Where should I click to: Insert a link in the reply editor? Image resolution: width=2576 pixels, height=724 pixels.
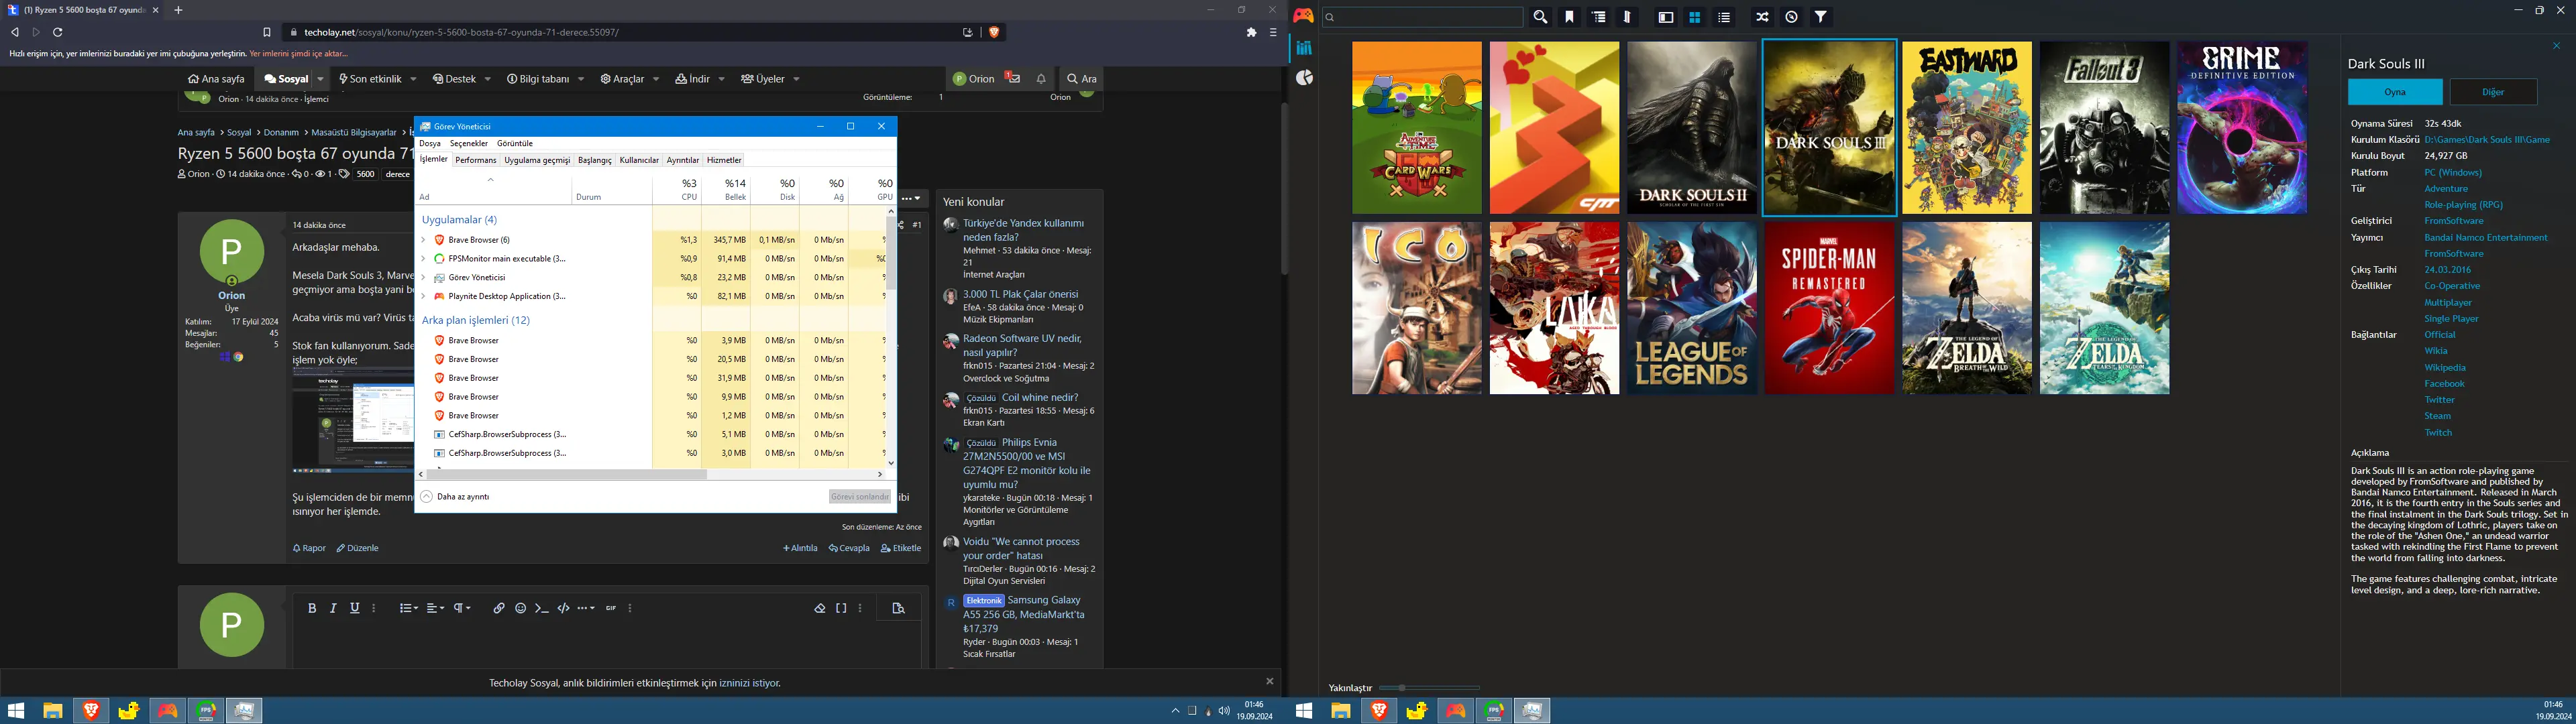498,608
